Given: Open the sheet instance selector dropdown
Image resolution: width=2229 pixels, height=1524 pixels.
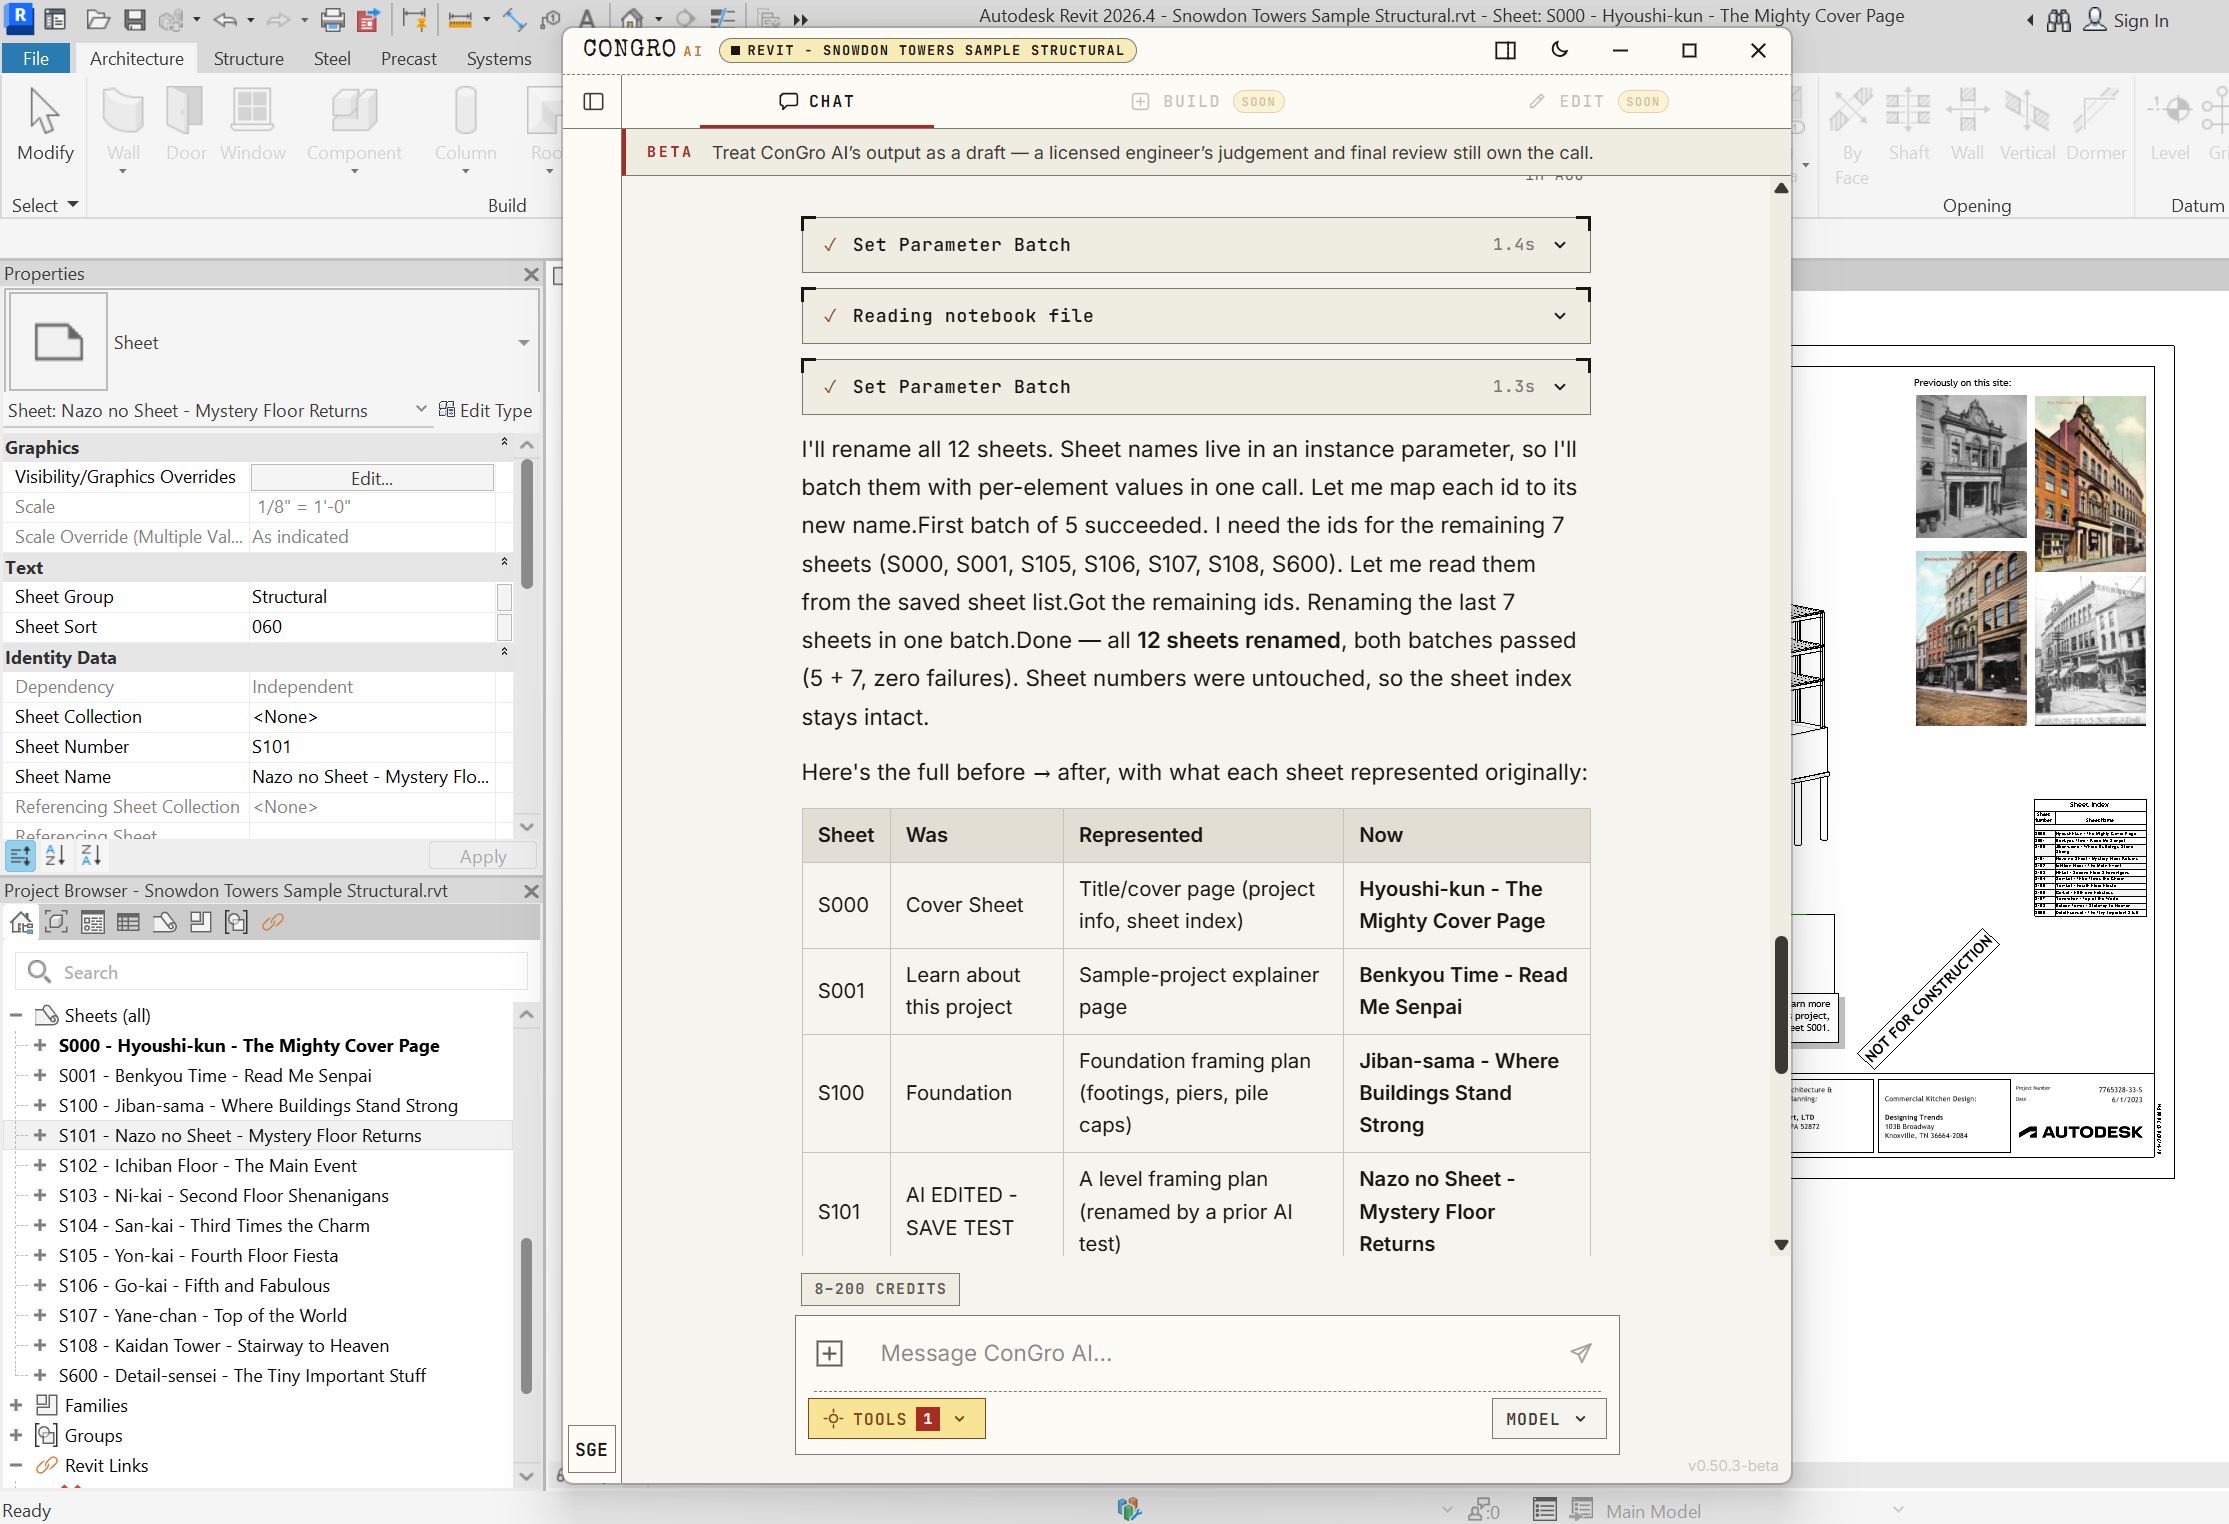Looking at the screenshot, I should pos(421,410).
